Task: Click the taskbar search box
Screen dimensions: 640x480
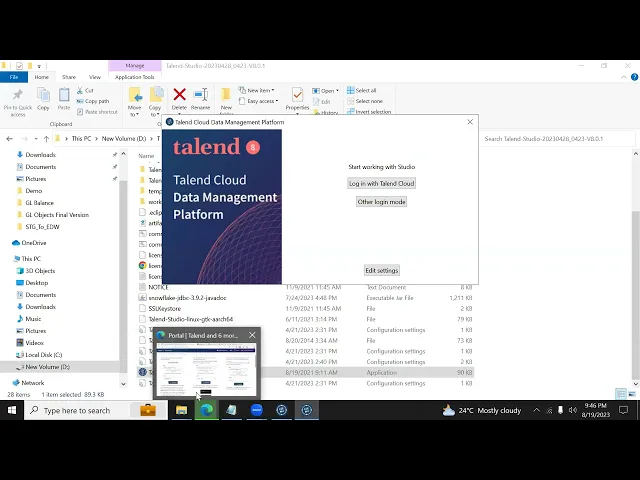Action: point(96,410)
